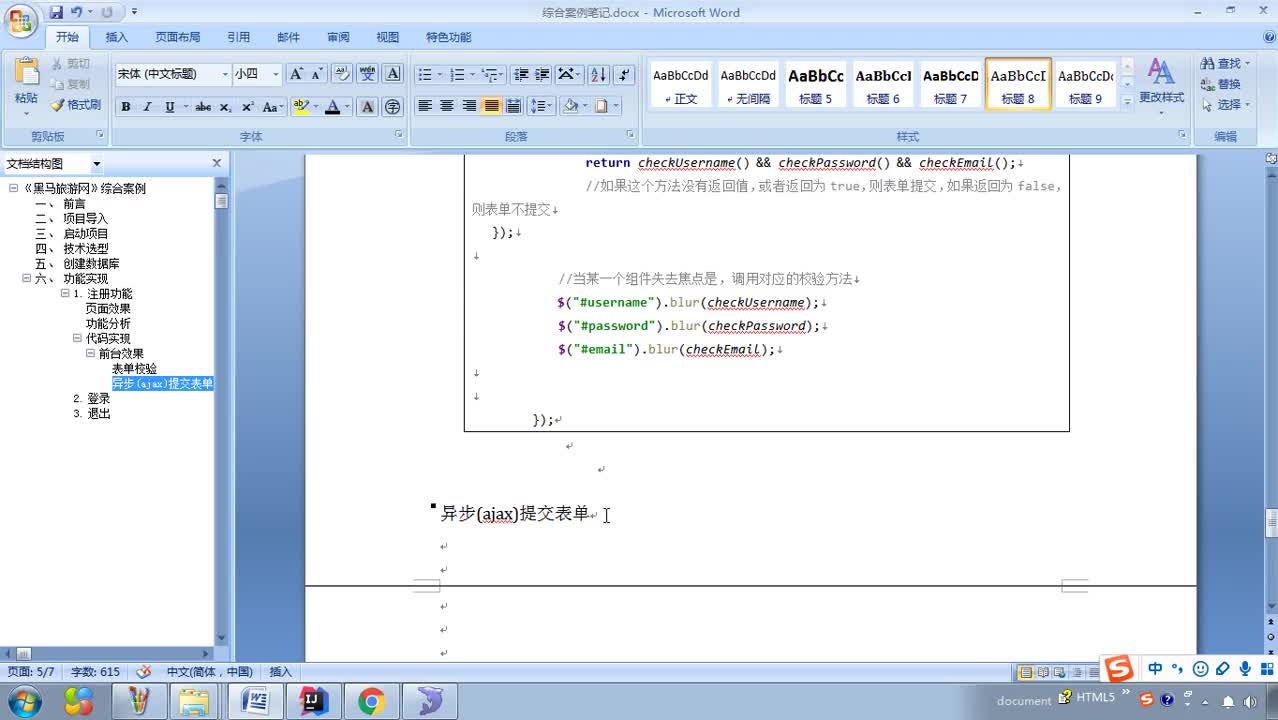Go to 表单校验 in document map

pyautogui.click(x=134, y=369)
